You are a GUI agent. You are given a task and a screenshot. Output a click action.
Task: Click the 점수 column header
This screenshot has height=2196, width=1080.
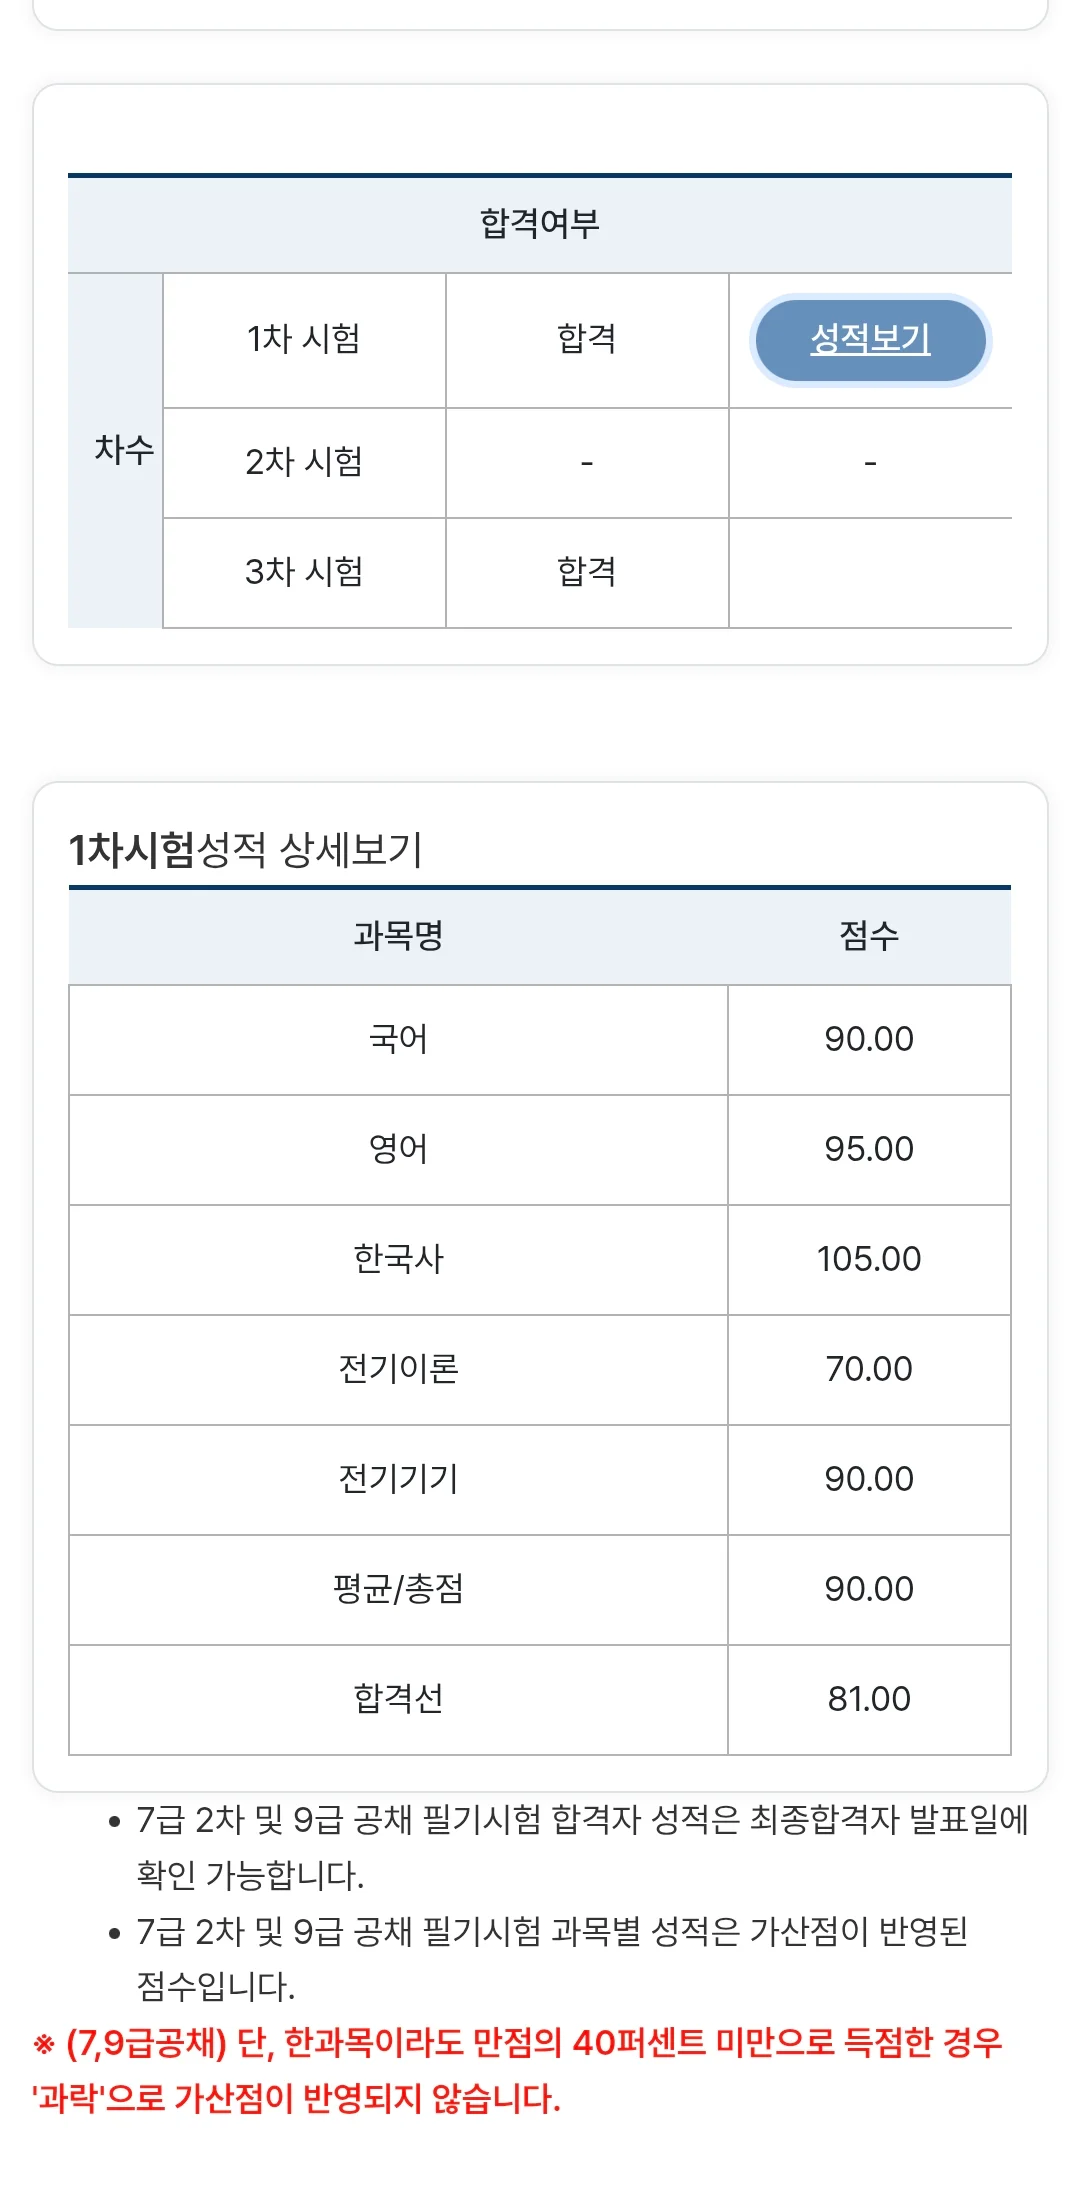pyautogui.click(x=869, y=936)
